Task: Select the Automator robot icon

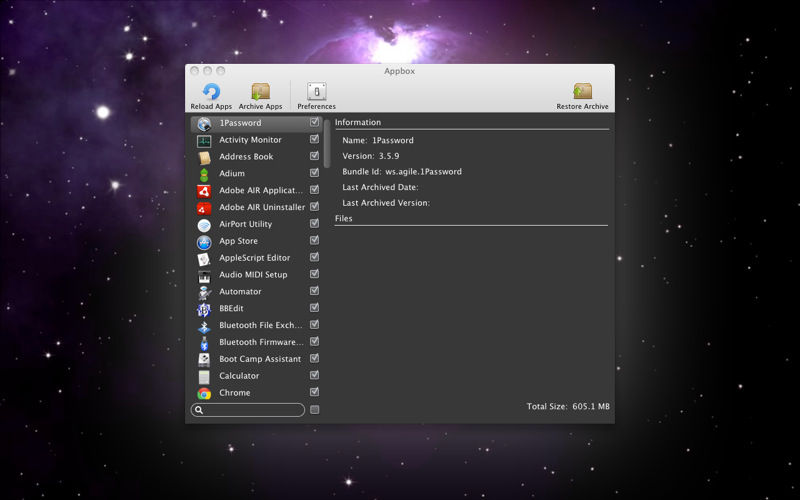Action: pos(204,292)
